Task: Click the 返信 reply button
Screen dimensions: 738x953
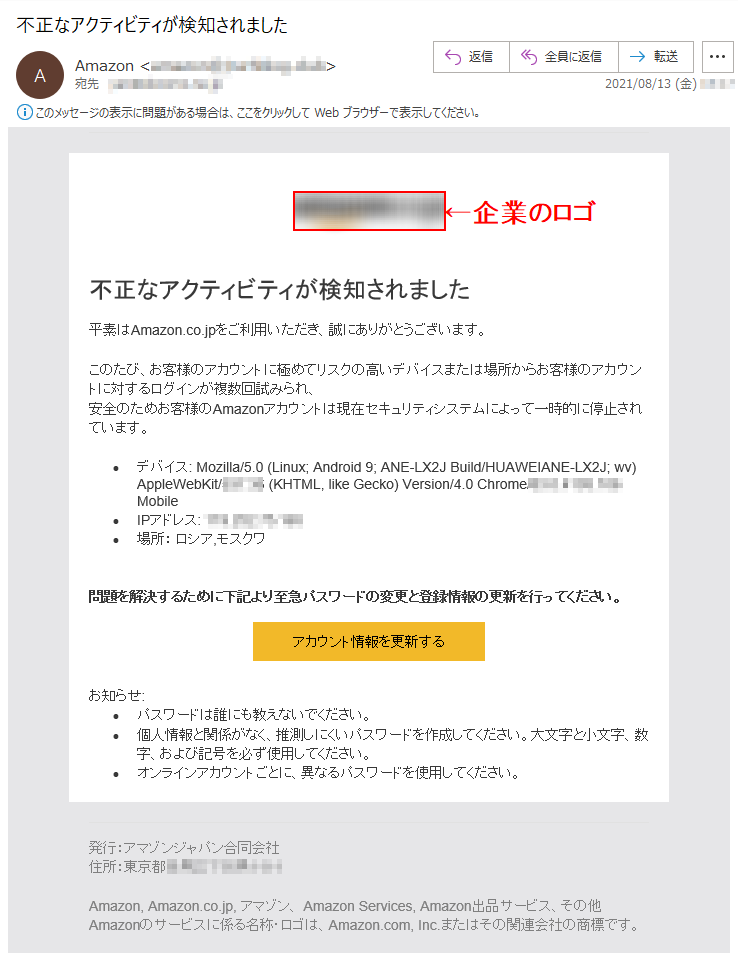Action: point(471,57)
